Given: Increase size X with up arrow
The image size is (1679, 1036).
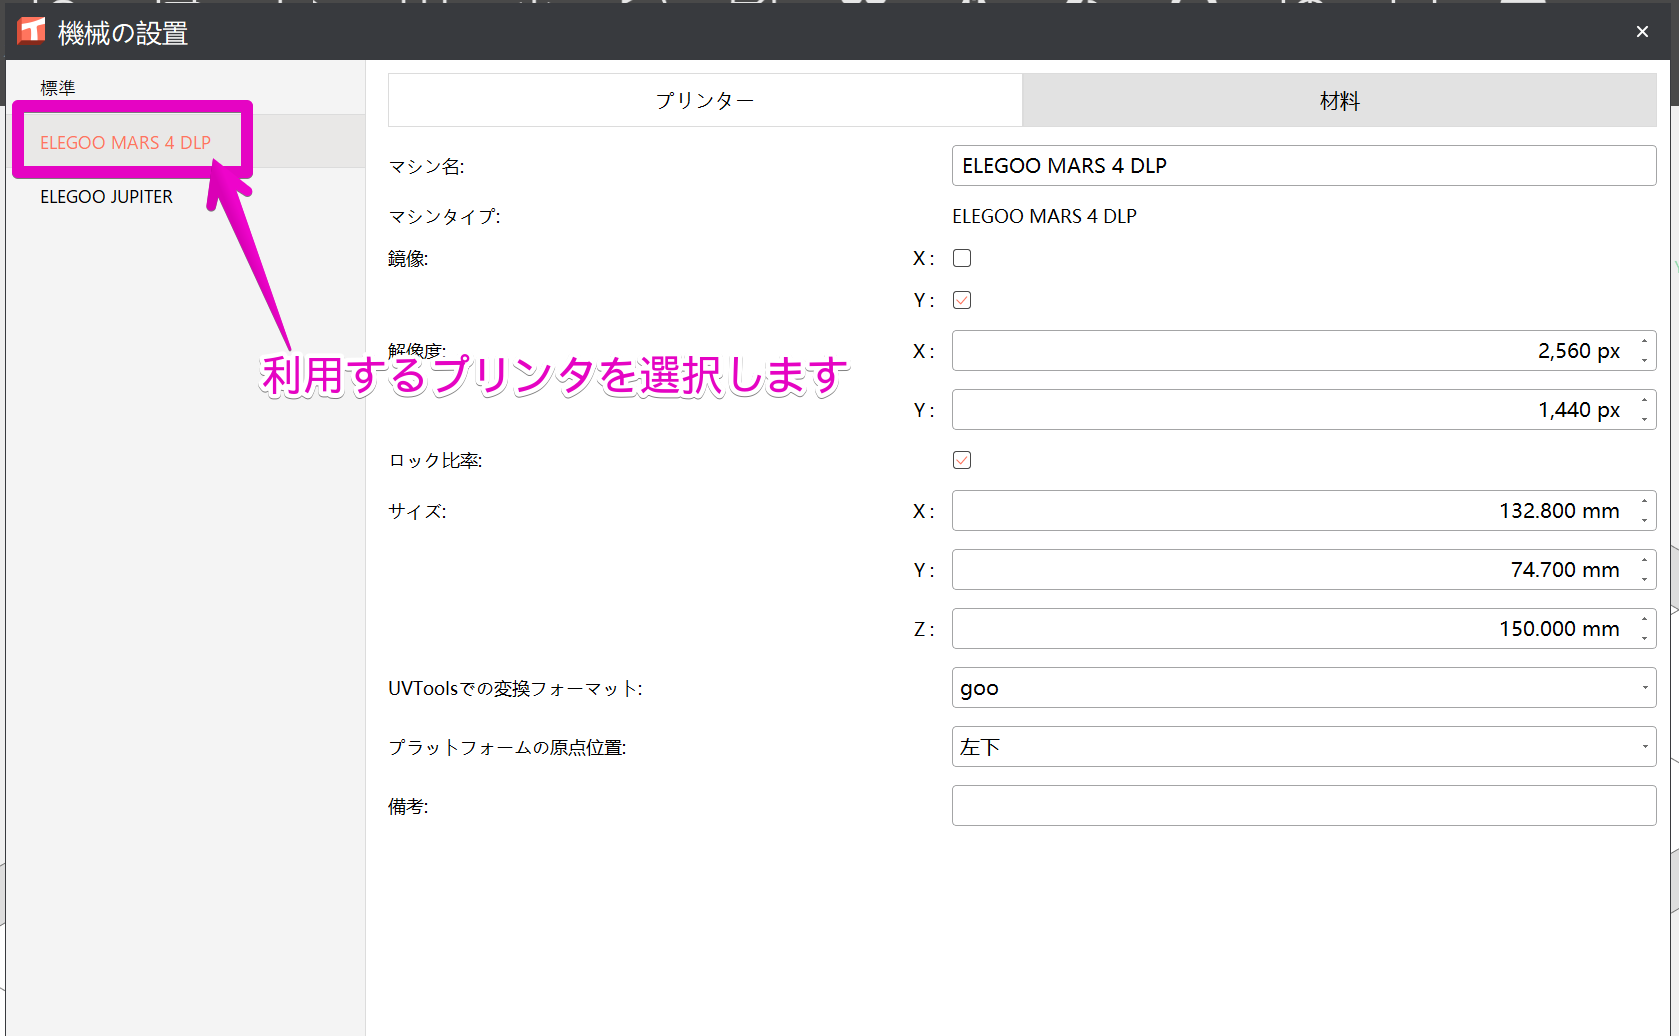Looking at the screenshot, I should pyautogui.click(x=1644, y=502).
